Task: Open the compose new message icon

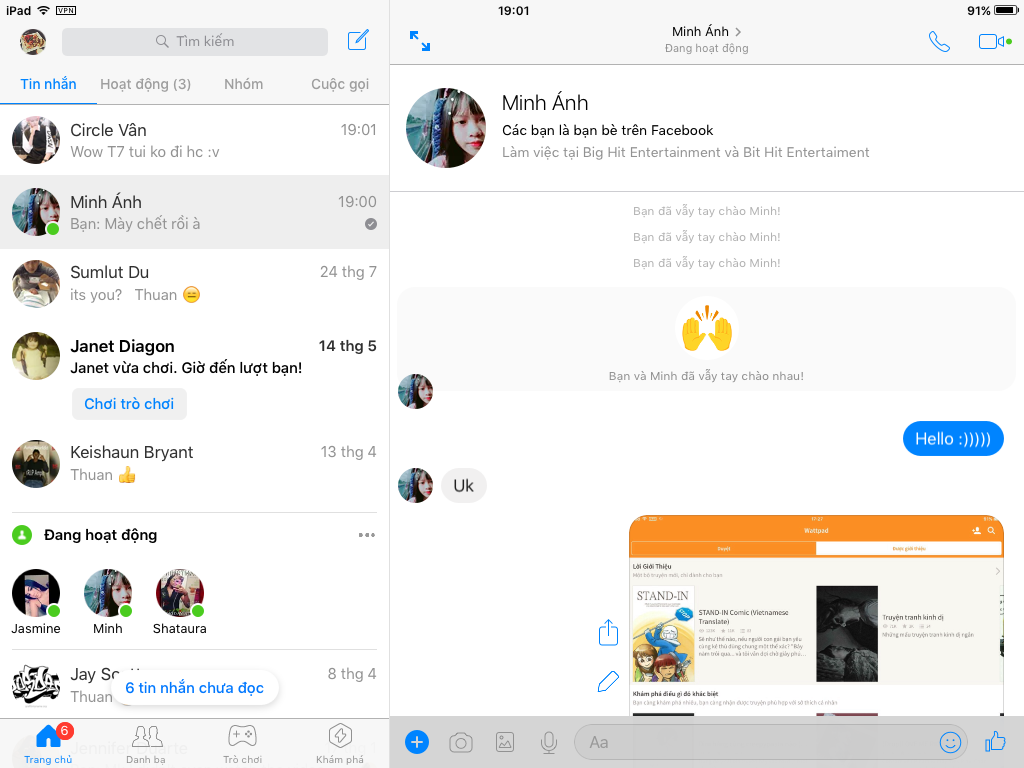Action: coord(358,40)
